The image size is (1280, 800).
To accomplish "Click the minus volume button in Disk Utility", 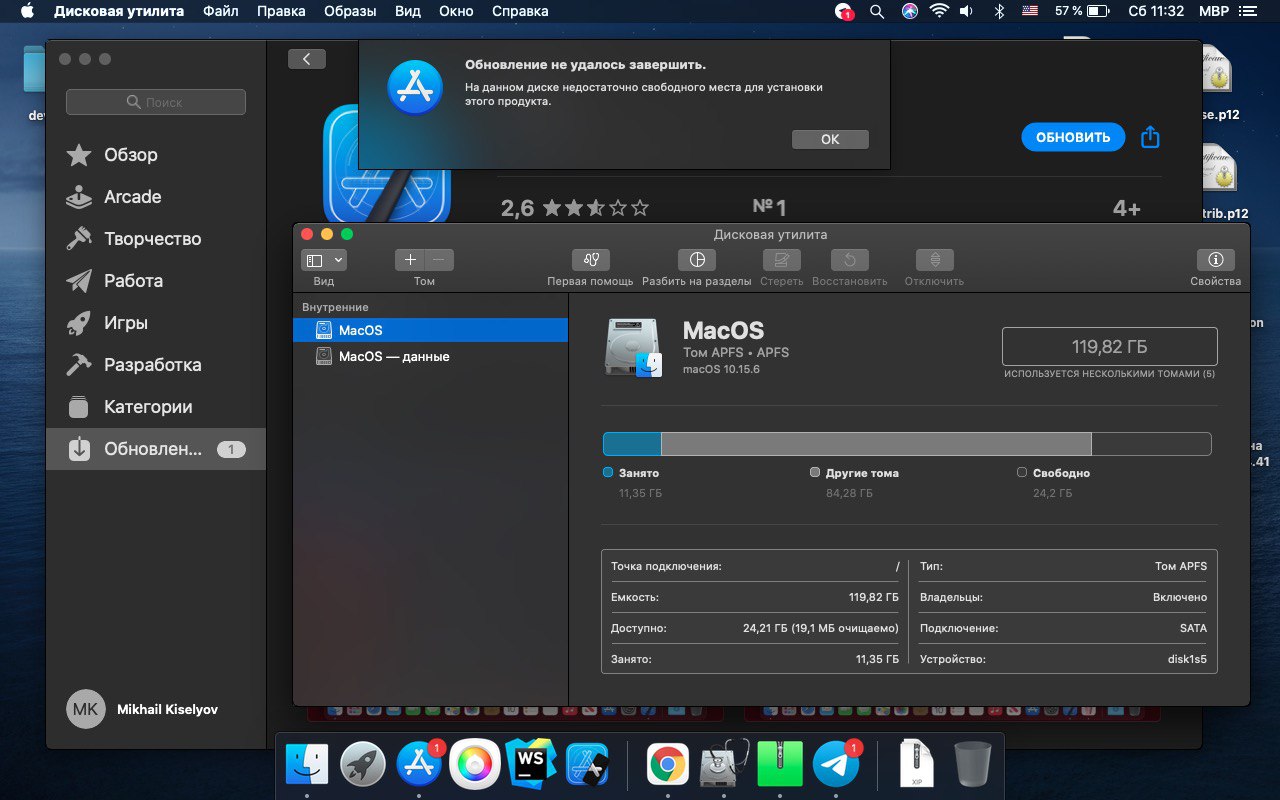I will point(439,260).
